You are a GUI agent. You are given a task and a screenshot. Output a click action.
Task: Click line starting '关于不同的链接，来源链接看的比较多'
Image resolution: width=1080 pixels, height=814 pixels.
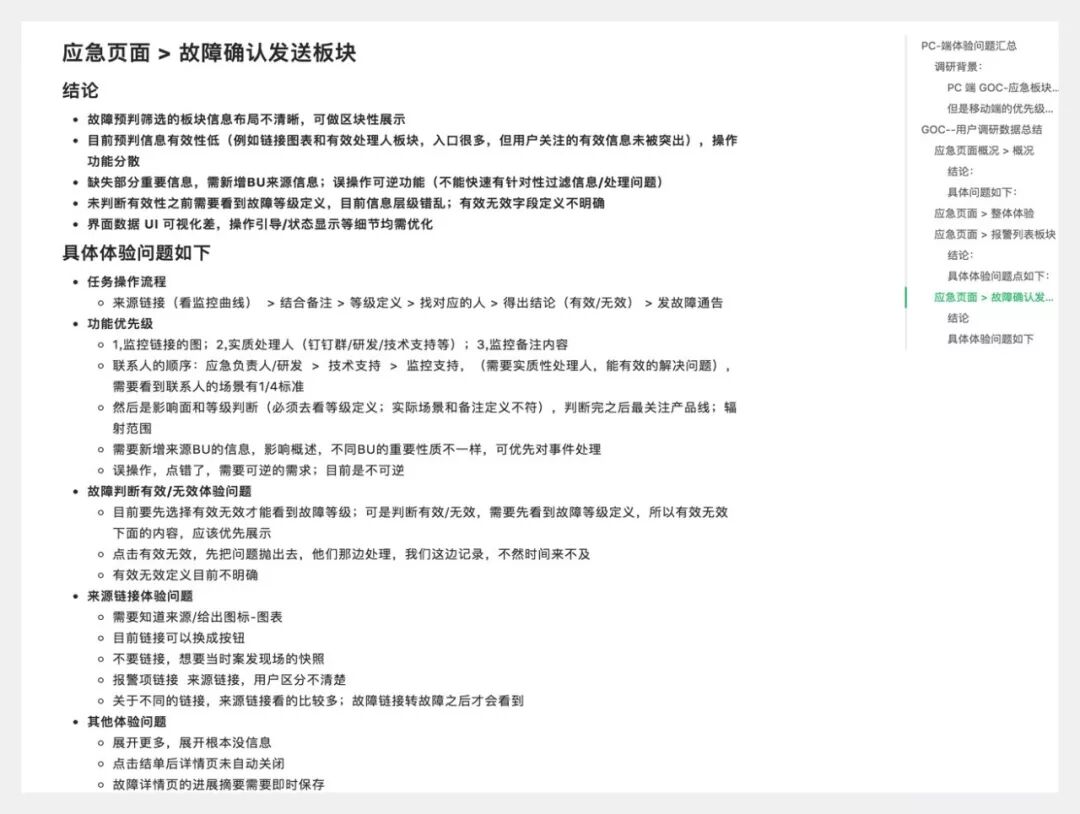(318, 700)
